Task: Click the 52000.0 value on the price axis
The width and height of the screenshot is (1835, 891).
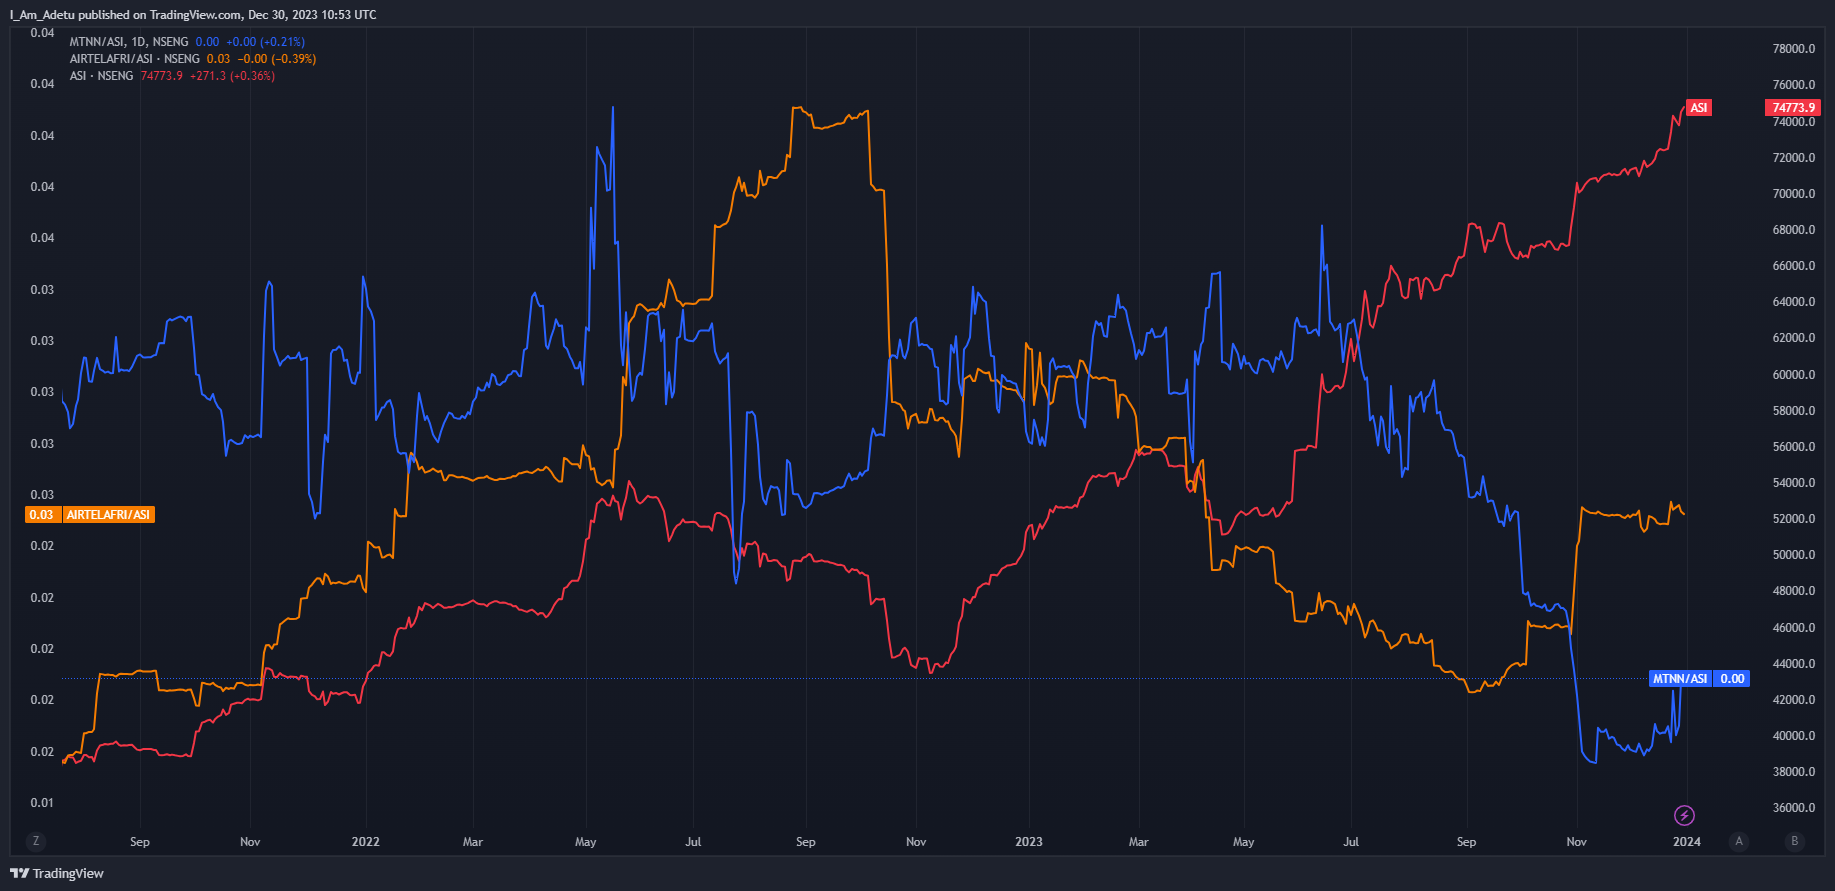Action: pos(1794,519)
